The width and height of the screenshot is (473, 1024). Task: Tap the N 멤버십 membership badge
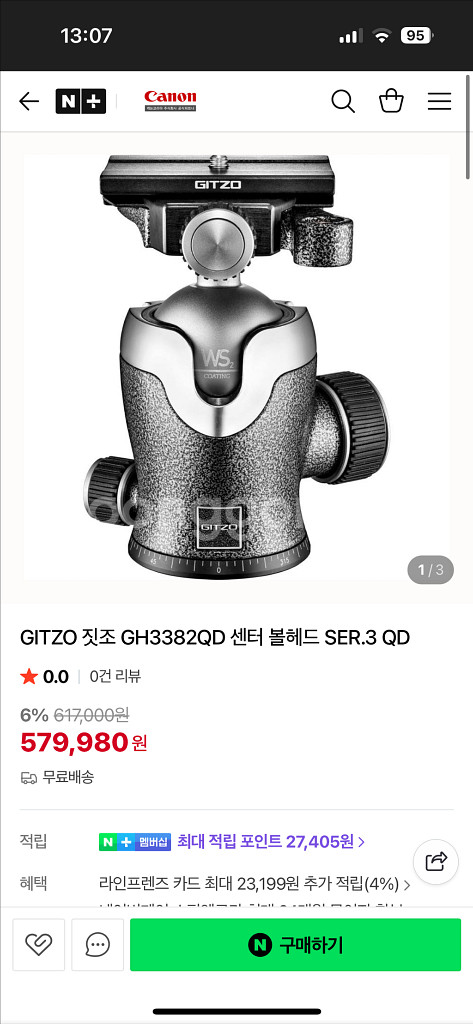point(135,842)
